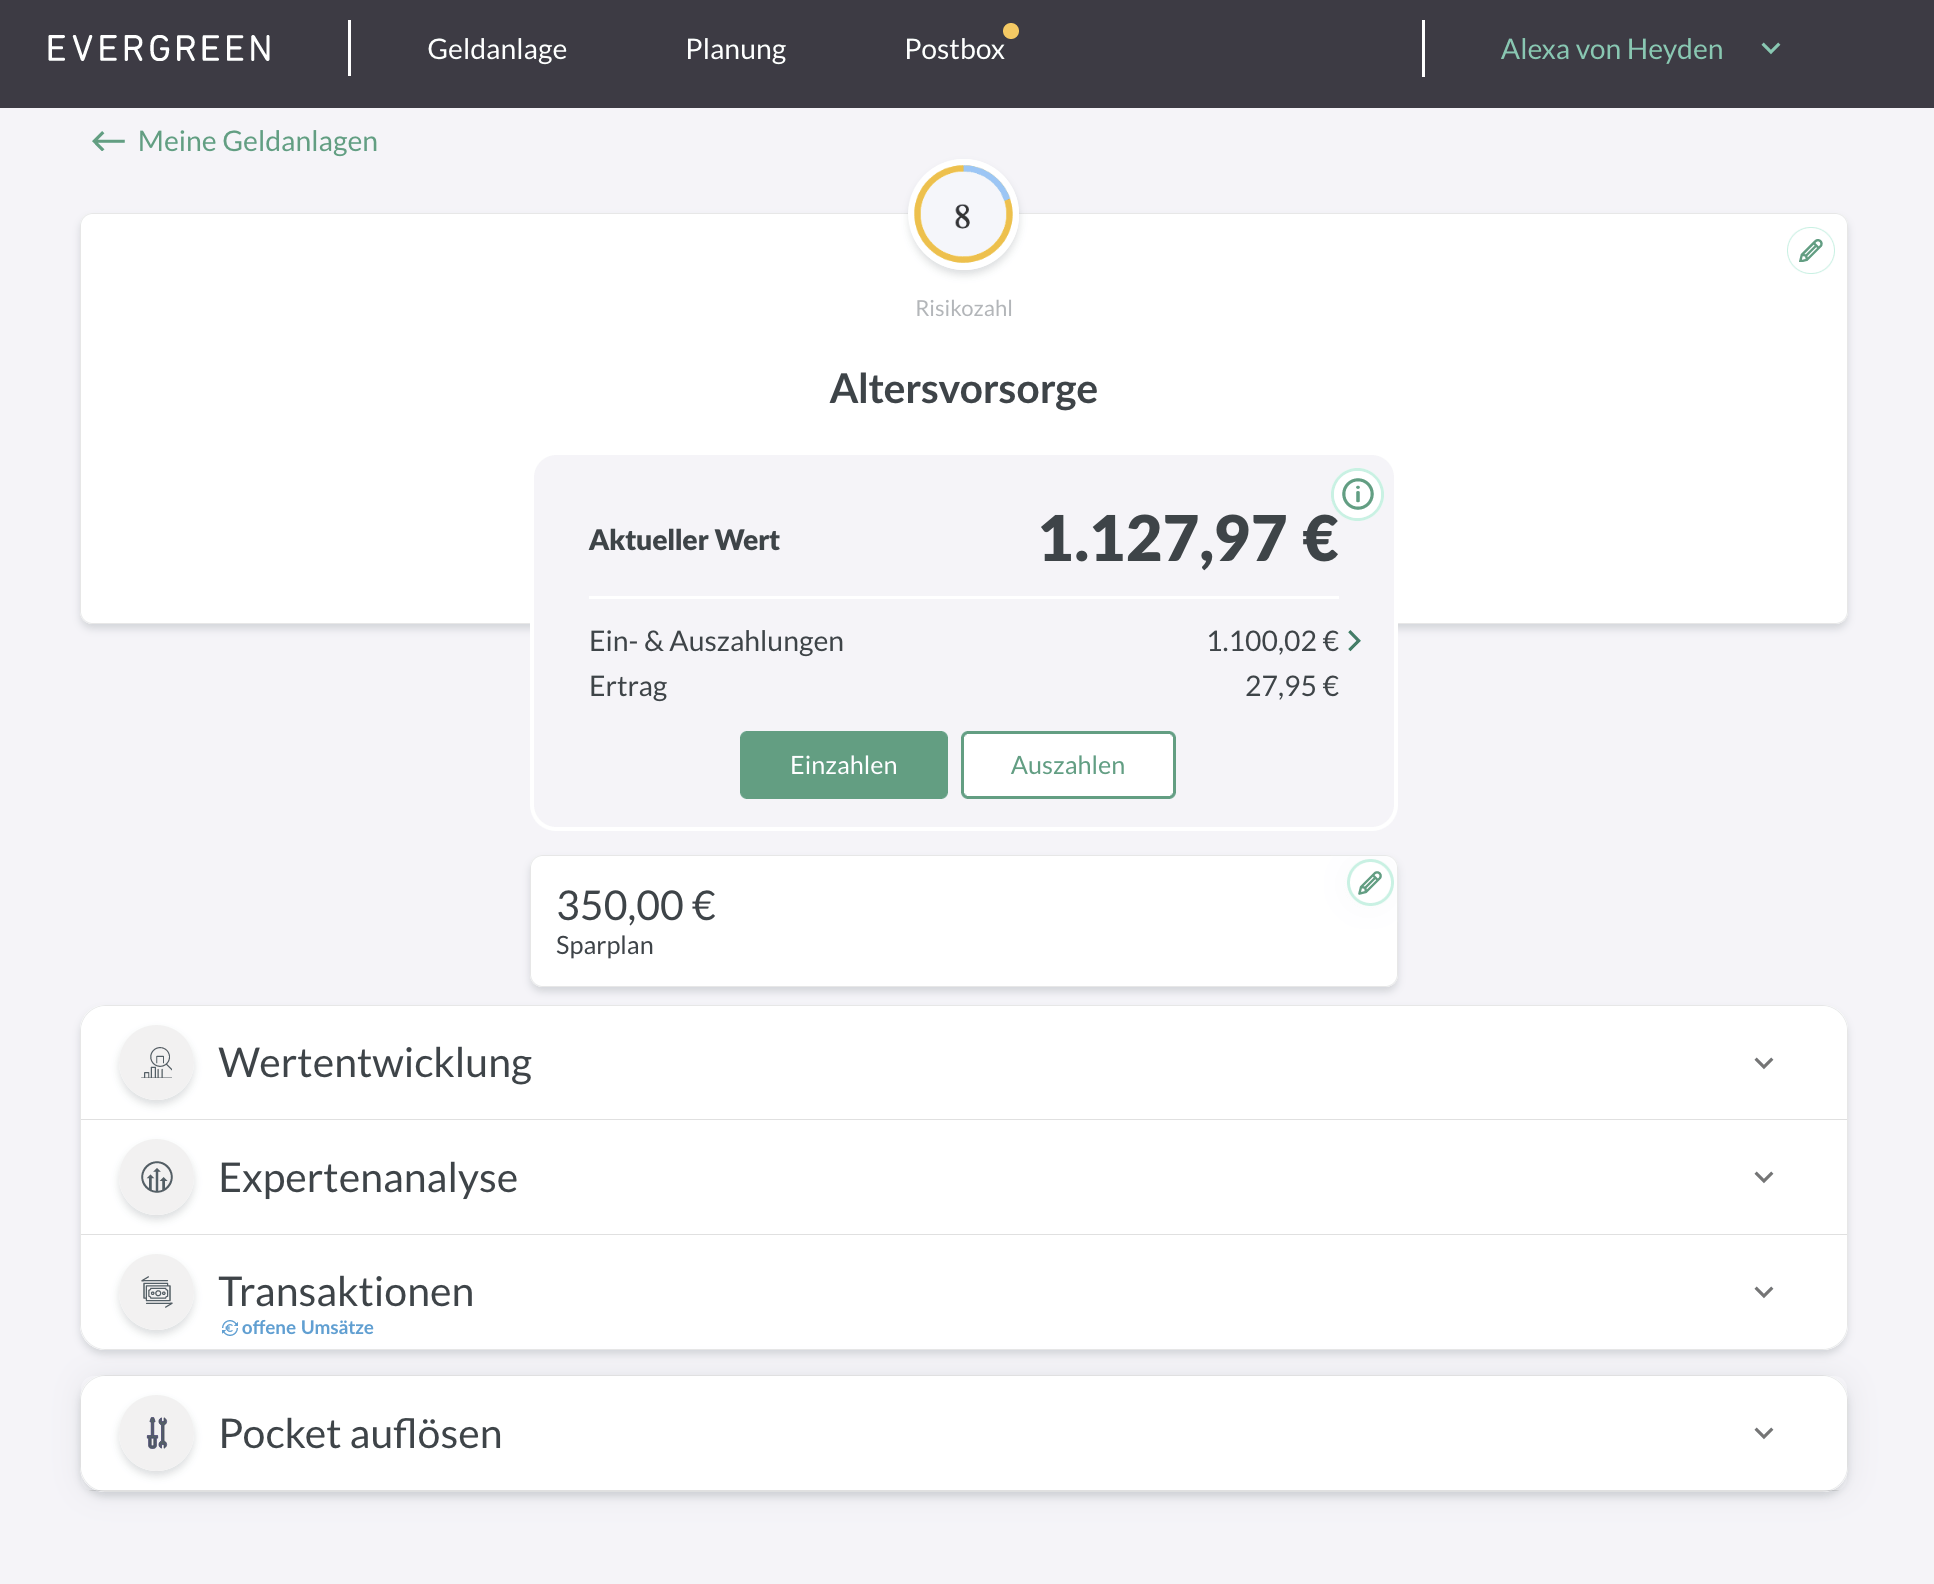Open the Geldanlage menu item
Image resolution: width=1934 pixels, height=1584 pixels.
coord(497,49)
